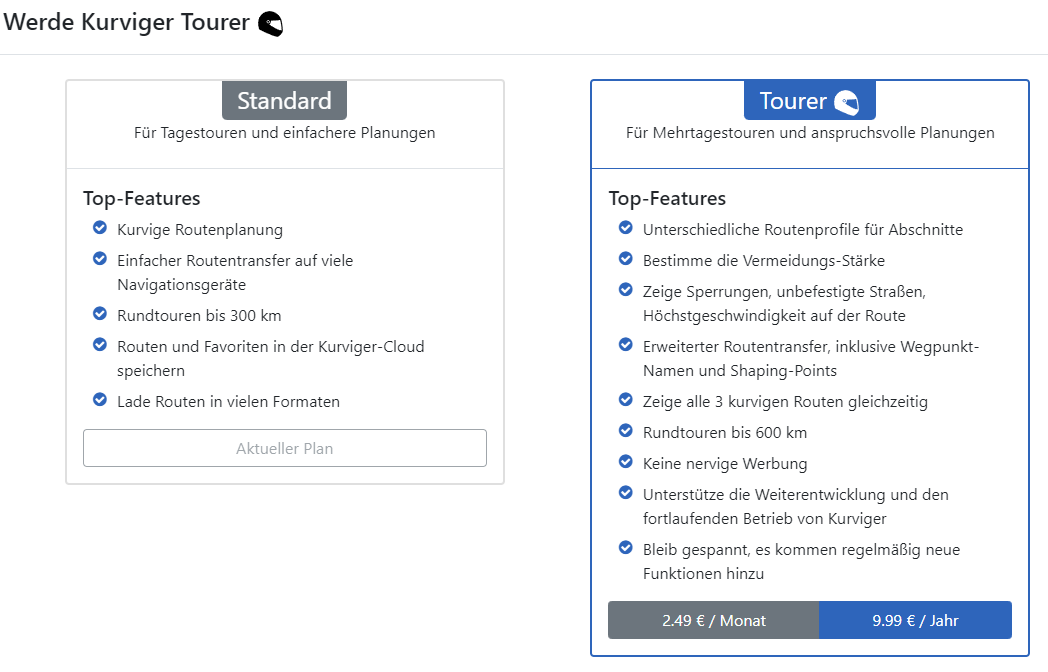Click Top-Features heading in Standard card
This screenshot has height=672, width=1048.
click(141, 198)
